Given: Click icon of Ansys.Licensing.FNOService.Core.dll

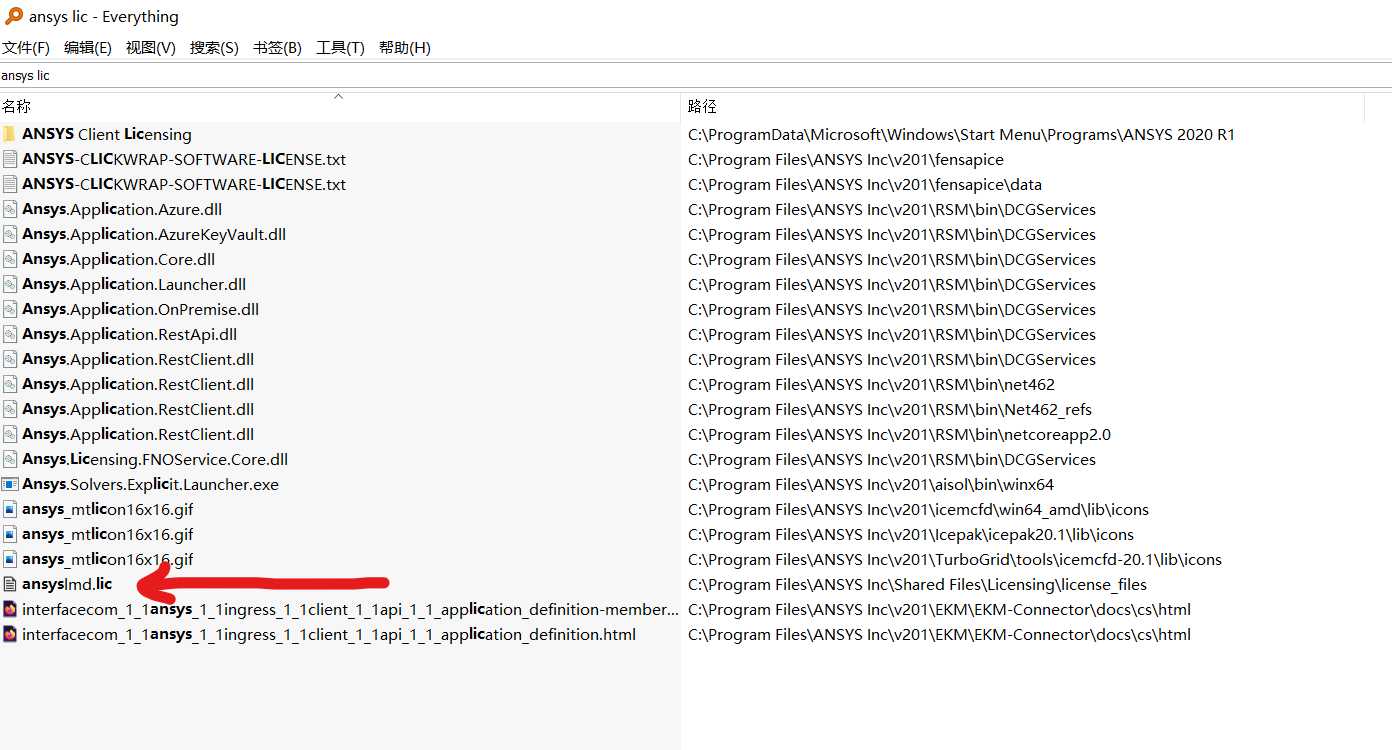Looking at the screenshot, I should 10,459.
